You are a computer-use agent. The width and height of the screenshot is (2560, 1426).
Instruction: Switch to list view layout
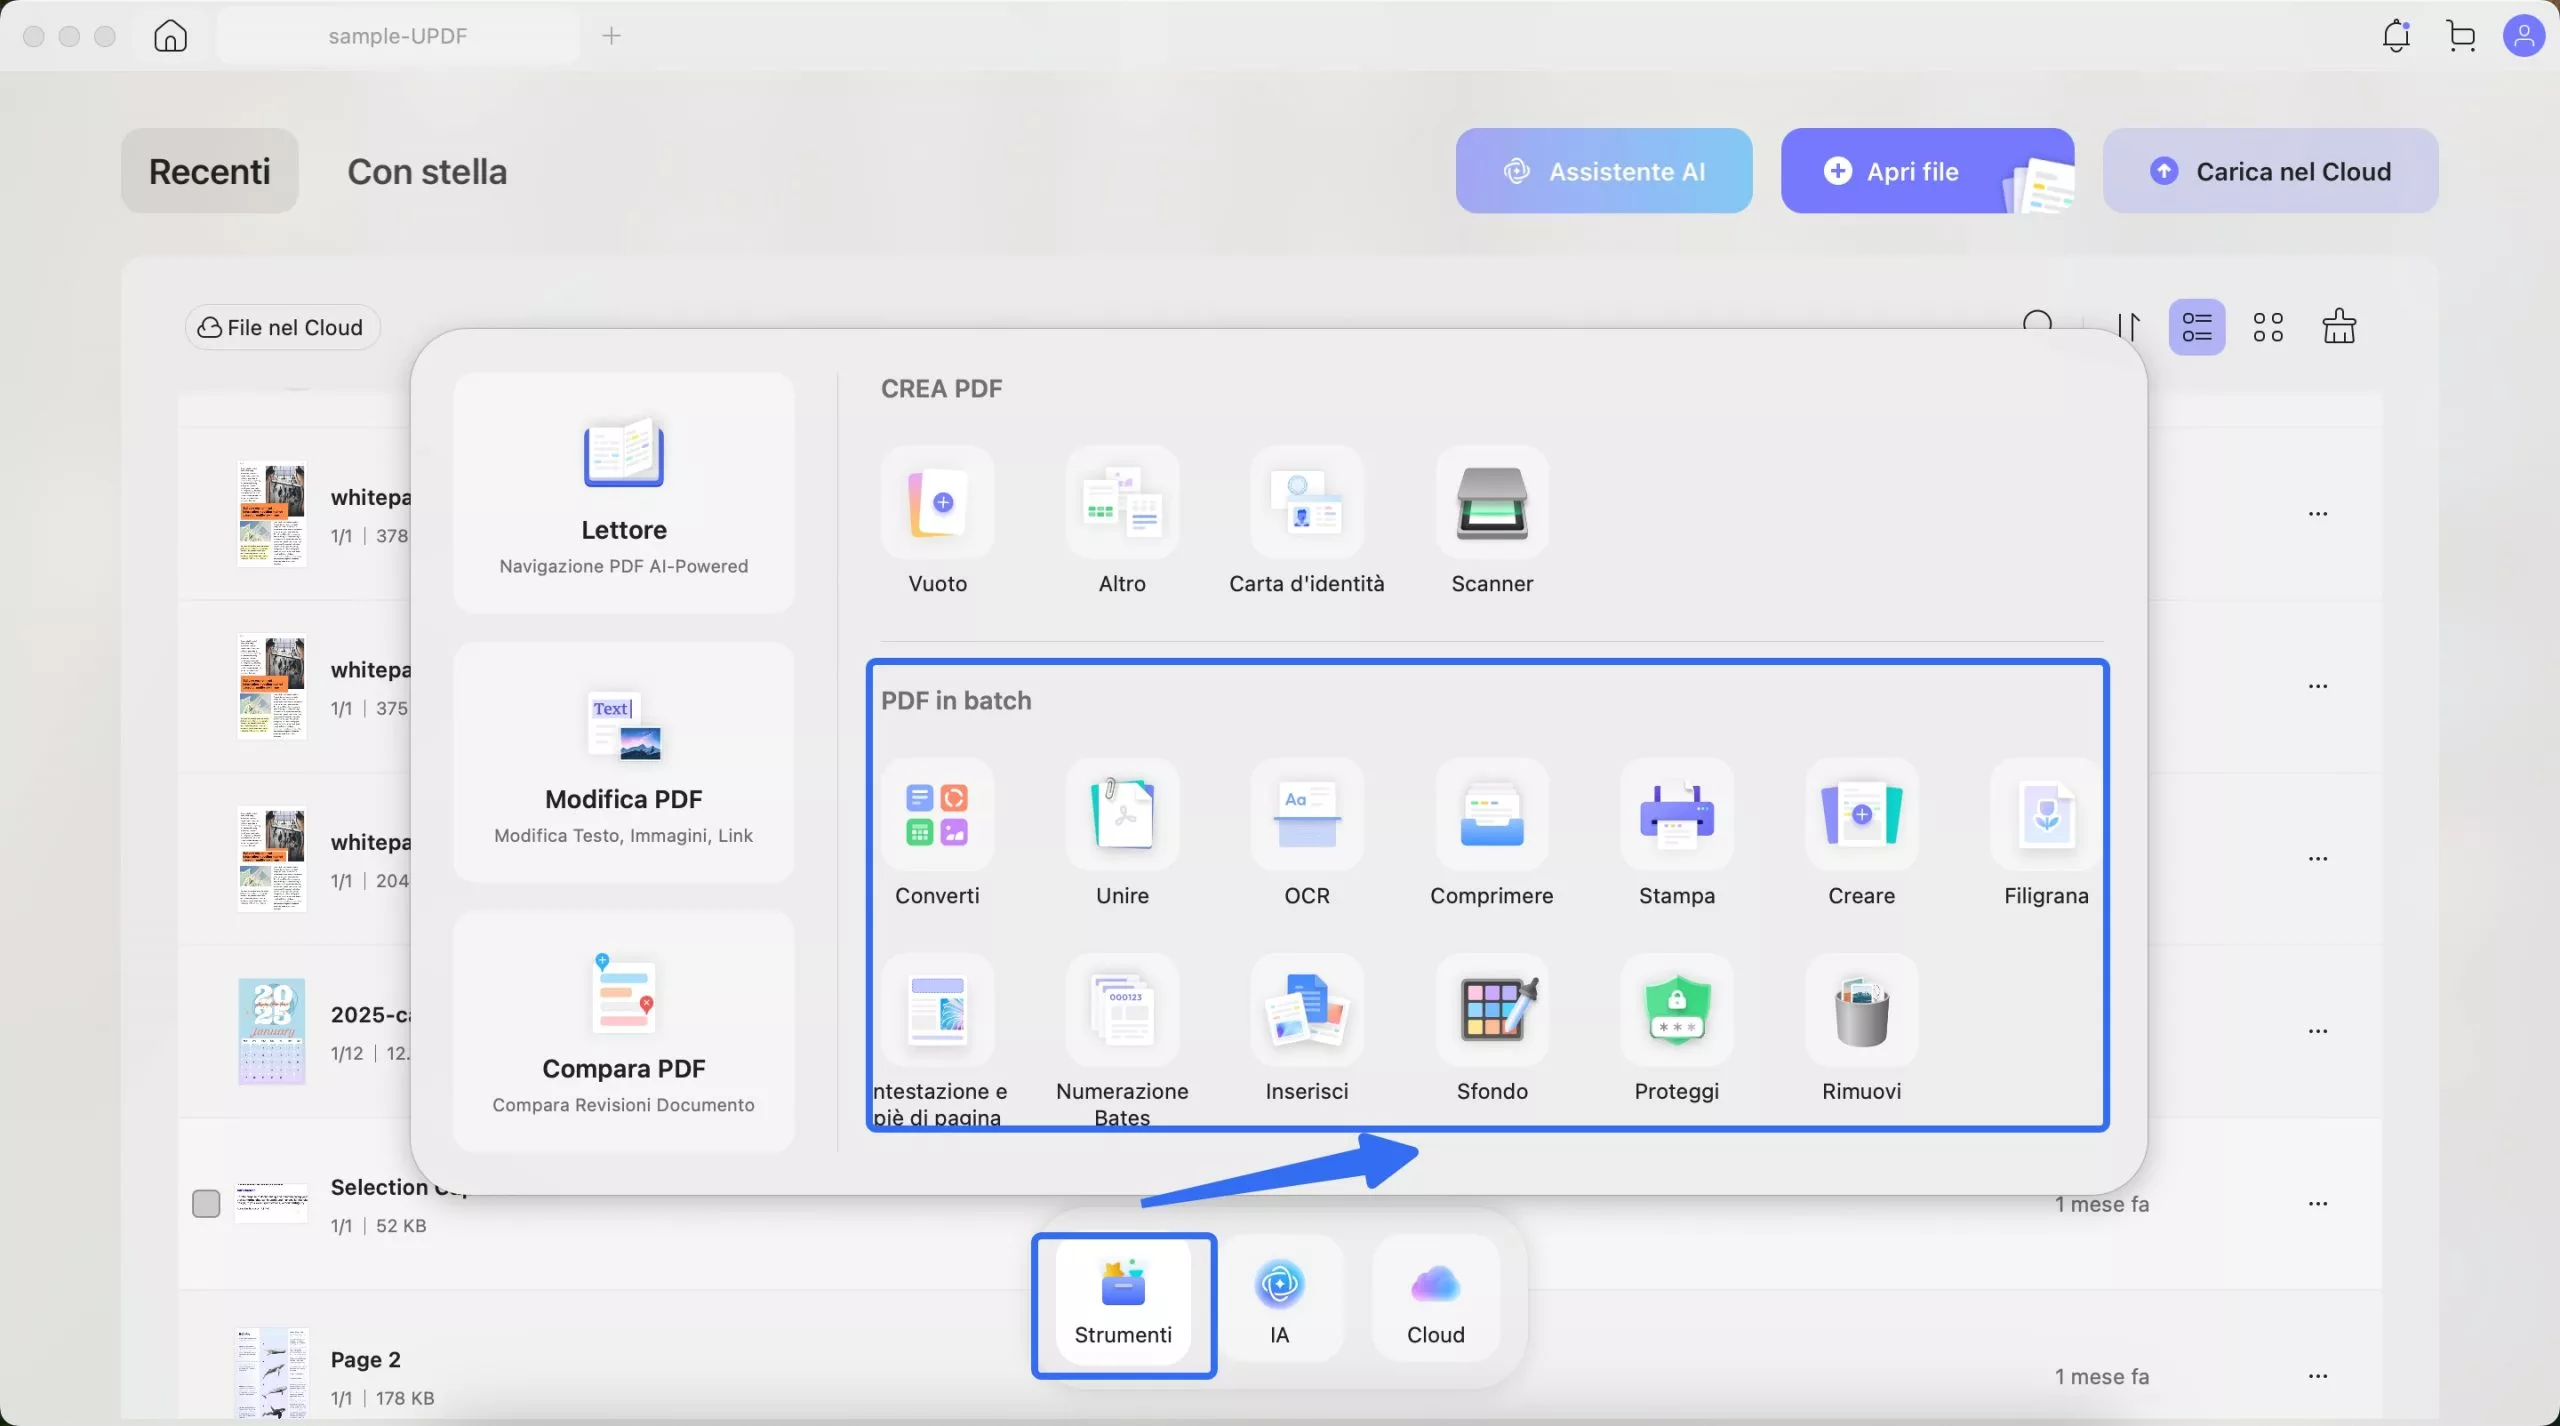click(x=2196, y=327)
